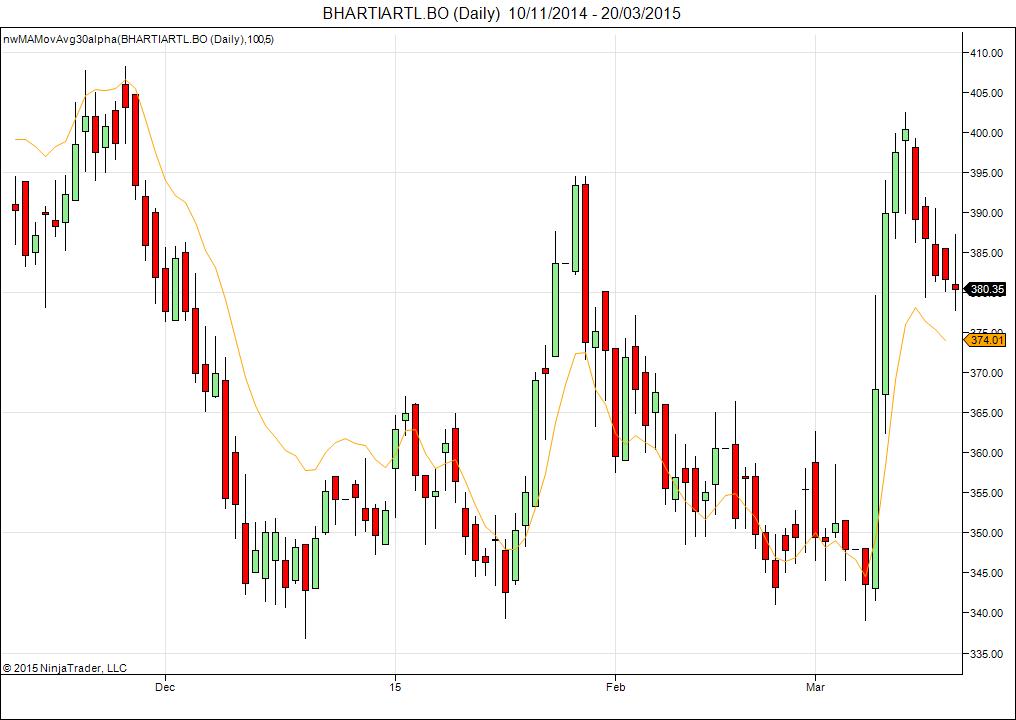Click the black 380.35 last price marker
Screen dimensions: 1016x720
click(x=987, y=289)
